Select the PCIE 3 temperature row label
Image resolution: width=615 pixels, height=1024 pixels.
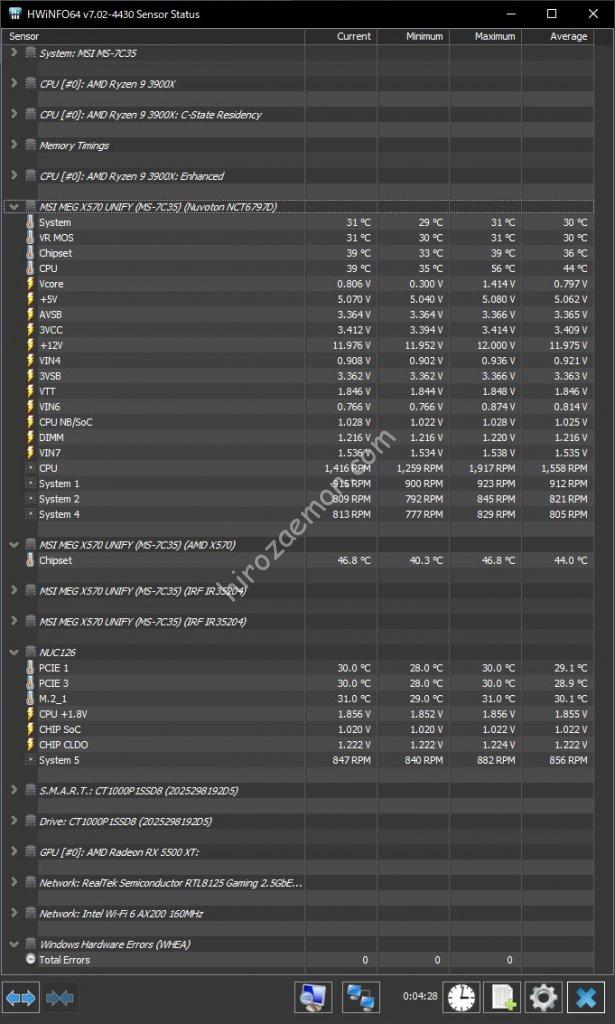pyautogui.click(x=54, y=683)
